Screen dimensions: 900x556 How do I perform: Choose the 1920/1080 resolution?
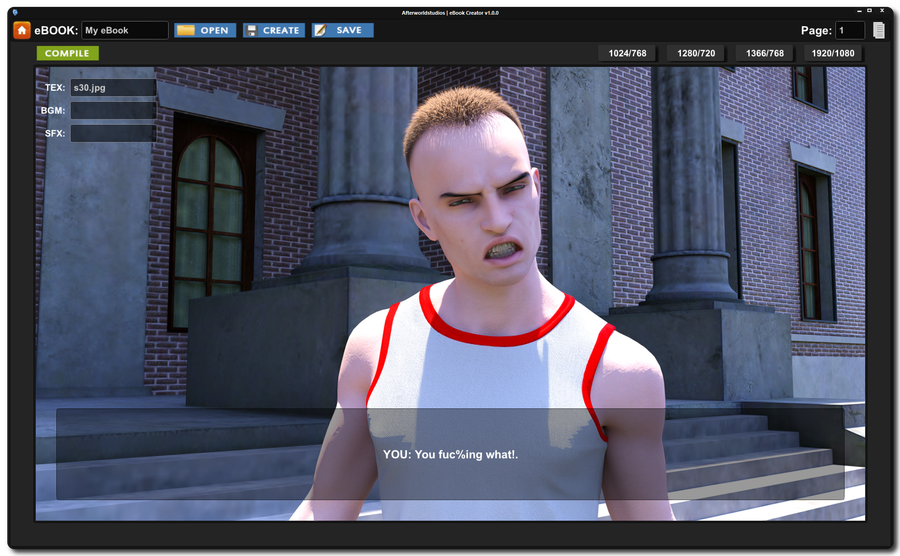point(833,53)
